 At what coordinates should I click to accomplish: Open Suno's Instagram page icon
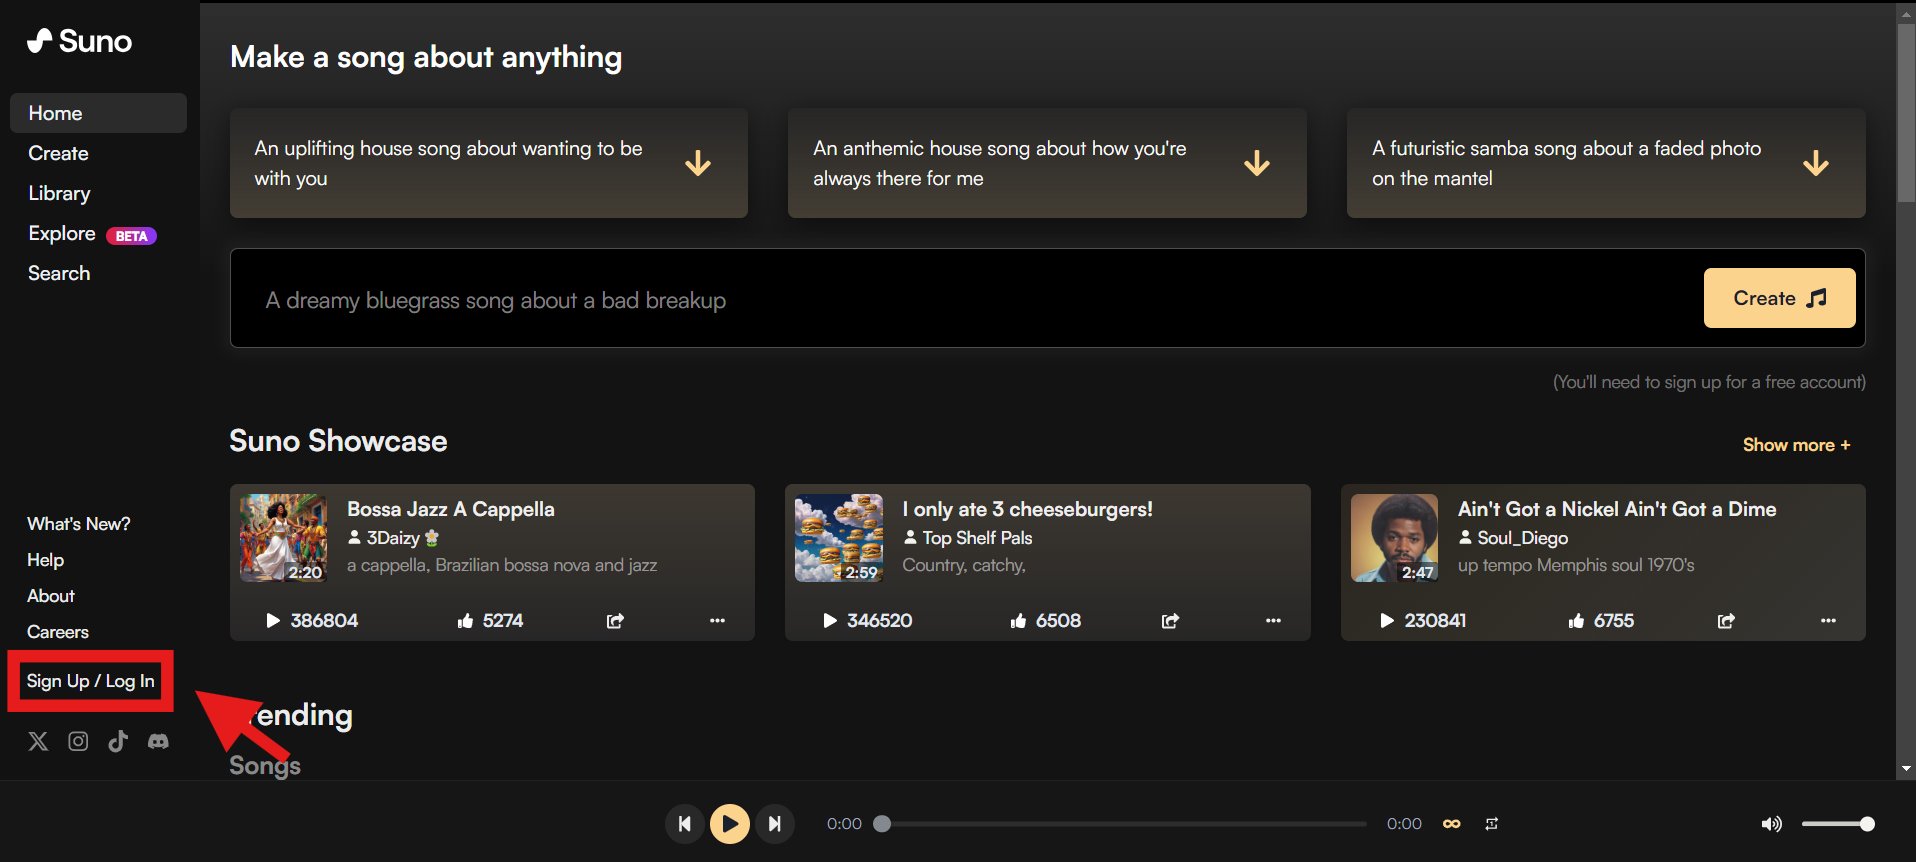pyautogui.click(x=78, y=741)
